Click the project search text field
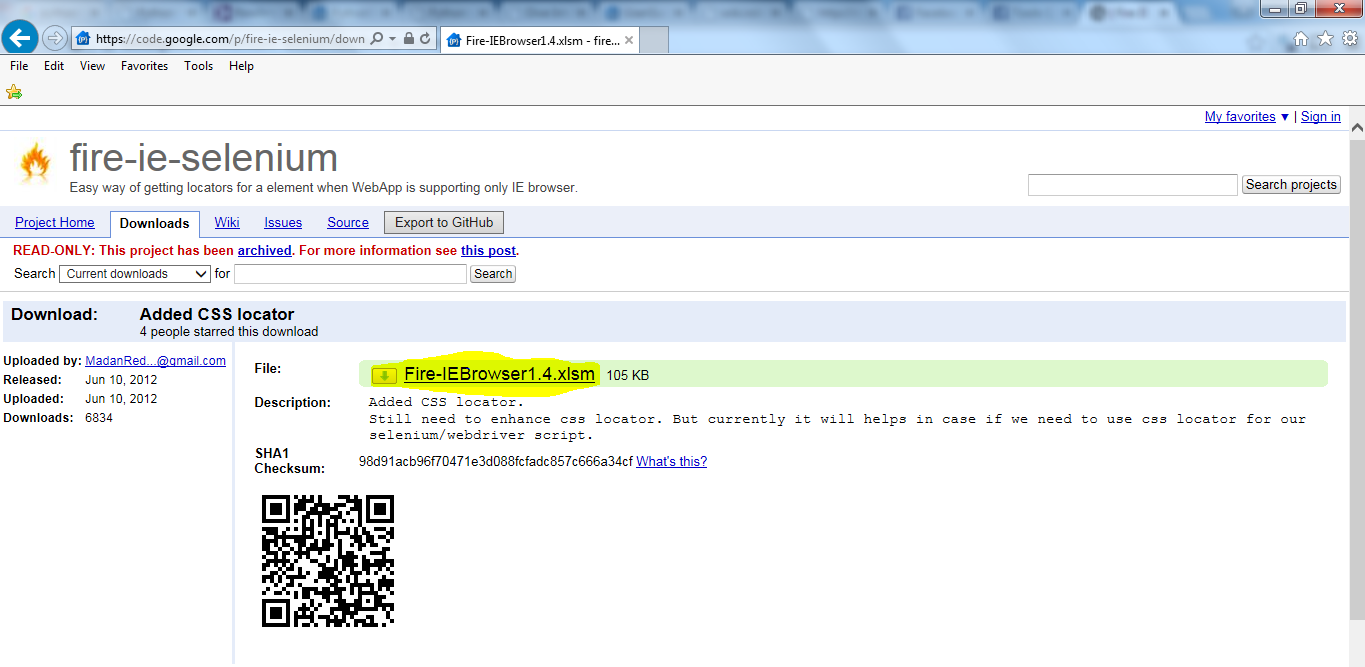The height and width of the screenshot is (667, 1365). pyautogui.click(x=1132, y=185)
